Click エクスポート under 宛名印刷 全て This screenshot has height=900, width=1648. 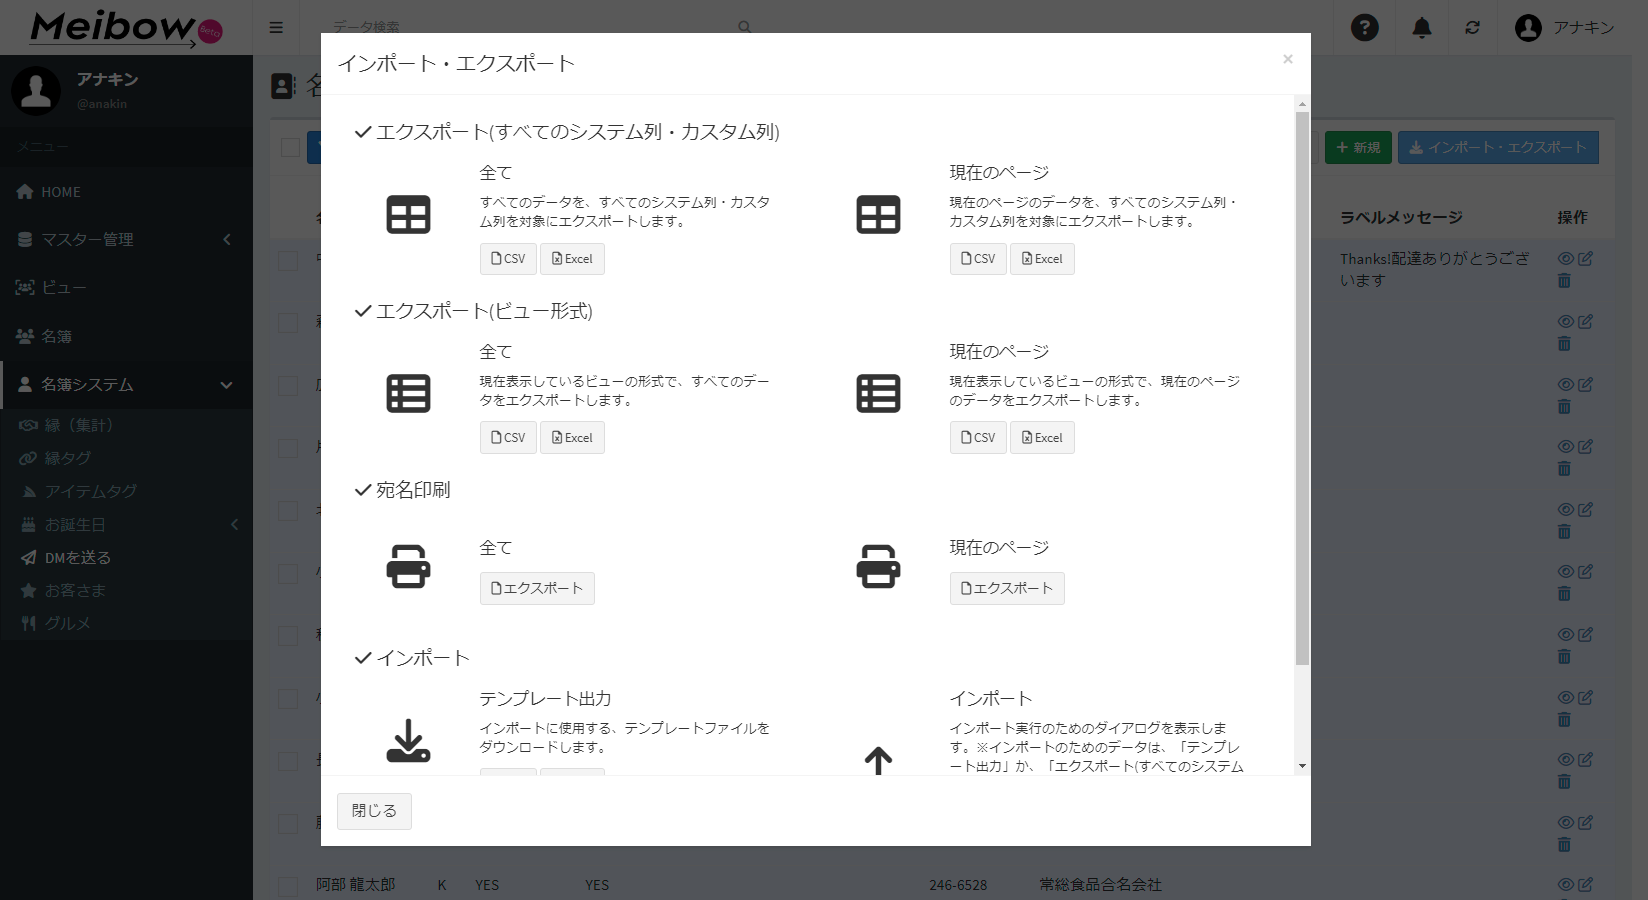[x=537, y=588]
